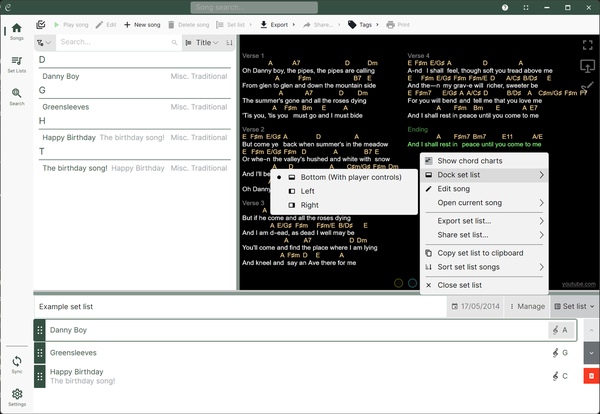Open the Search sidebar page

(x=16, y=97)
